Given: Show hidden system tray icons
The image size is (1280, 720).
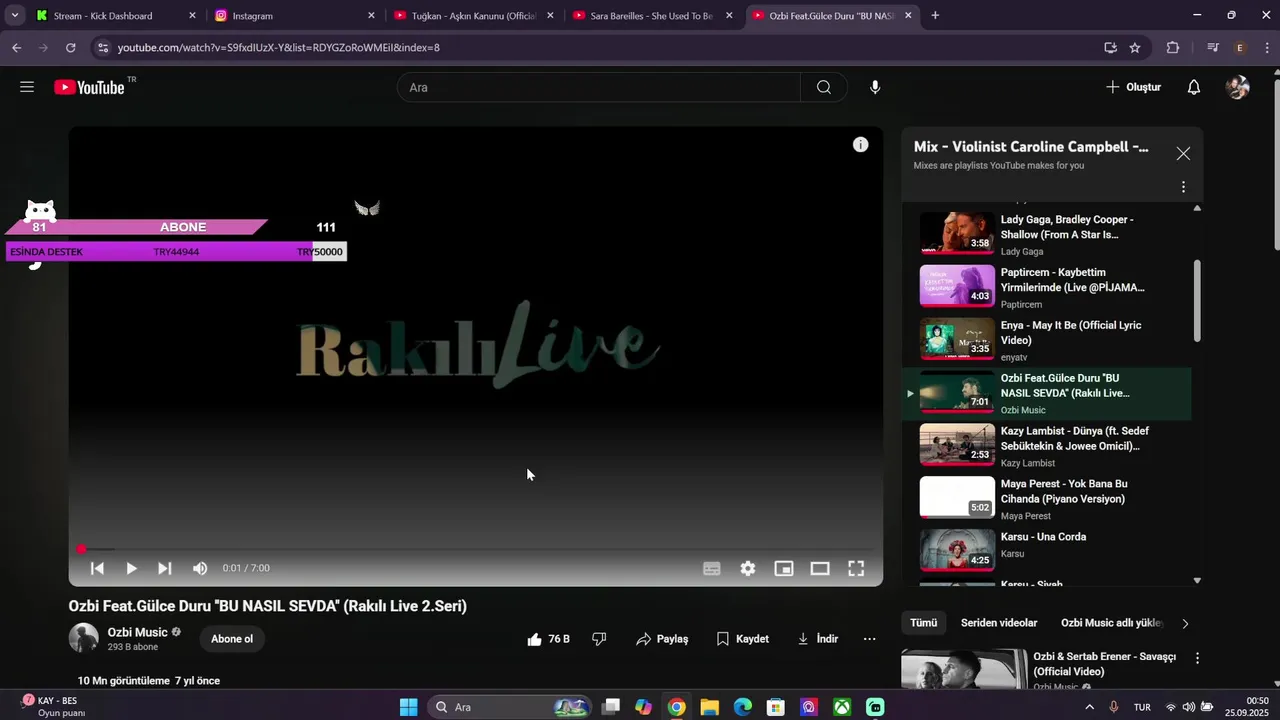Looking at the screenshot, I should (x=1090, y=707).
